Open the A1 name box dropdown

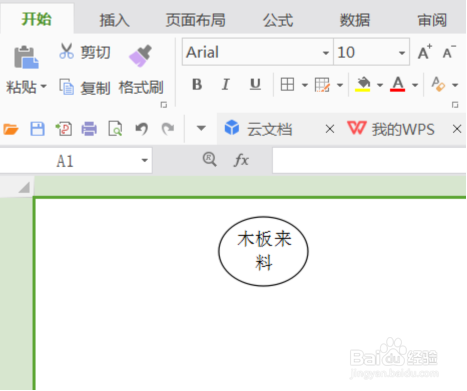pyautogui.click(x=144, y=160)
